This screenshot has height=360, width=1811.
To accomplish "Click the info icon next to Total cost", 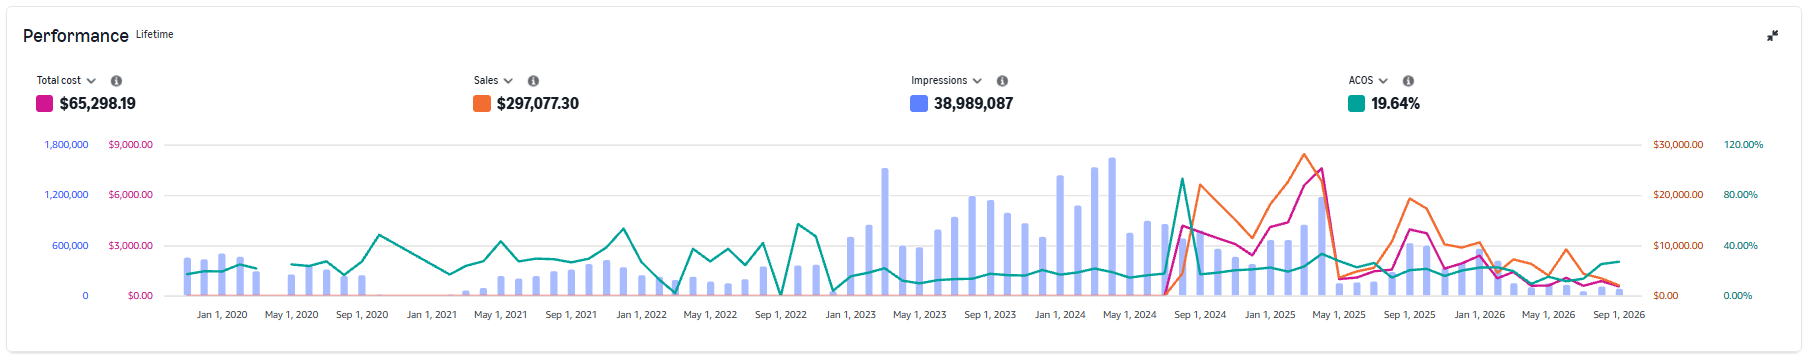I will pos(116,81).
